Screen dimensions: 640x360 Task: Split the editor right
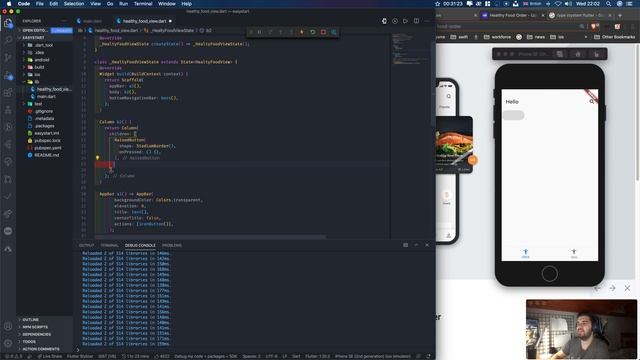pyautogui.click(x=416, y=21)
